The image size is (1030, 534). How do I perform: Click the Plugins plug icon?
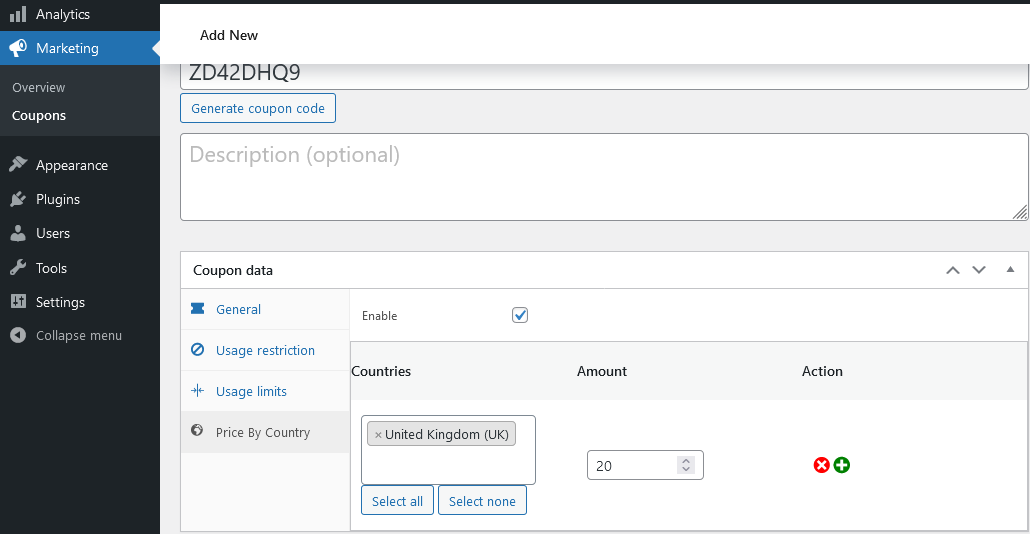click(18, 198)
